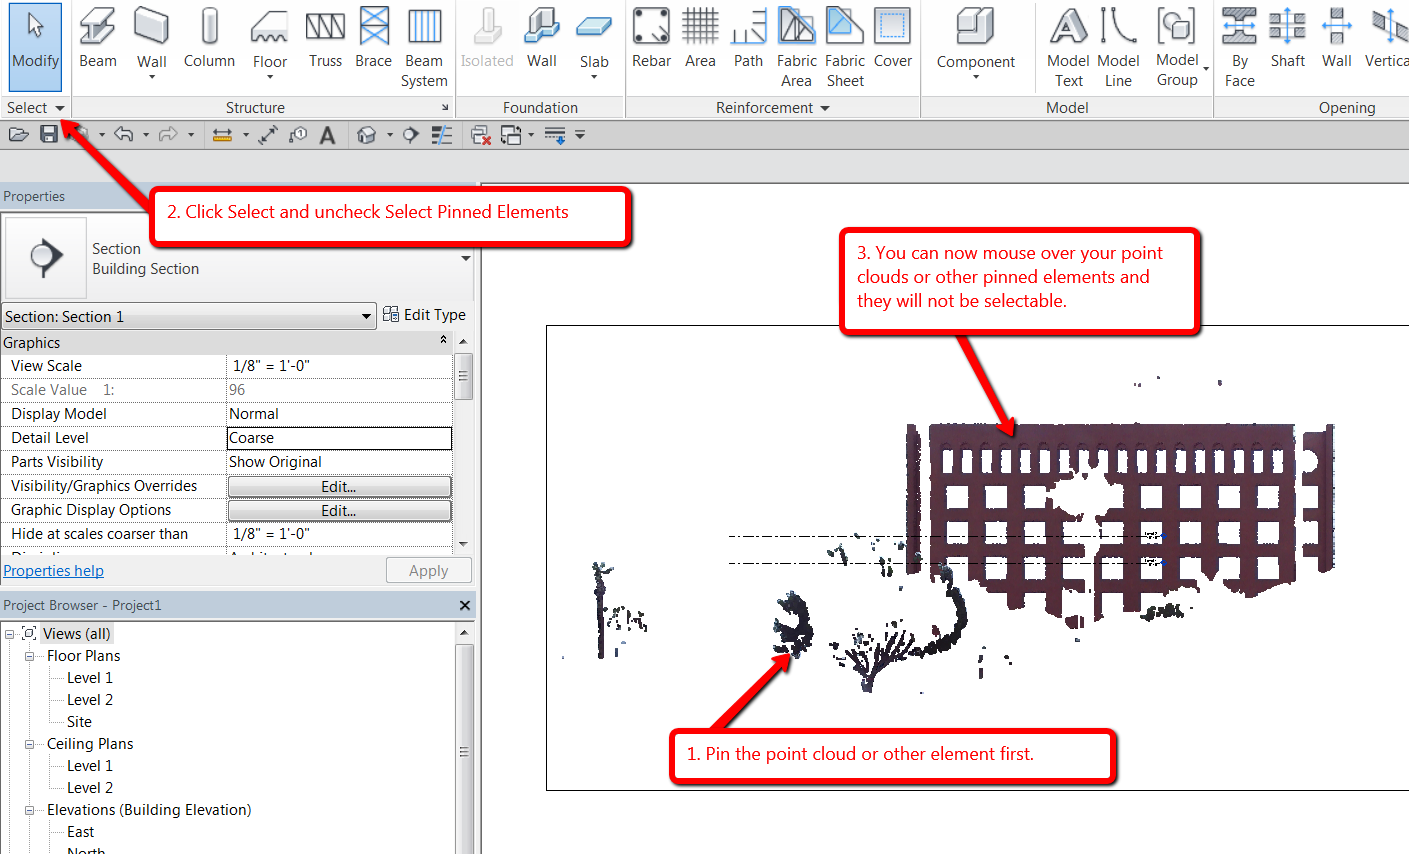The width and height of the screenshot is (1409, 854).
Task: Open Visibility/Graphics Overrides Edit dialog
Action: [339, 485]
